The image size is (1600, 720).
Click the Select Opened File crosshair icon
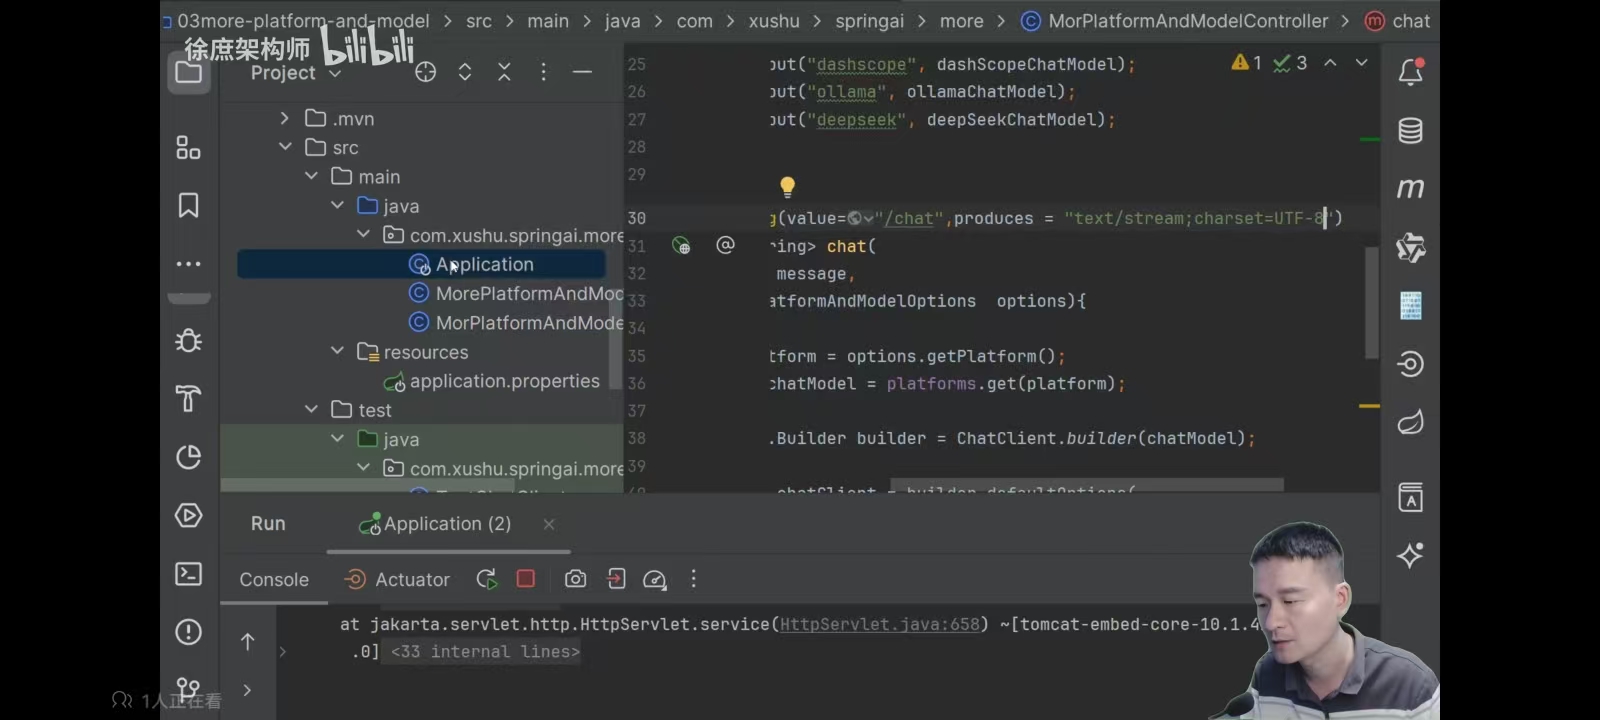tap(426, 72)
